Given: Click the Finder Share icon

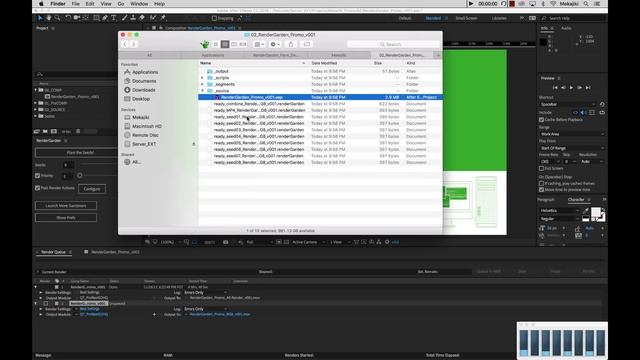Looking at the screenshot, I should click(x=291, y=44).
